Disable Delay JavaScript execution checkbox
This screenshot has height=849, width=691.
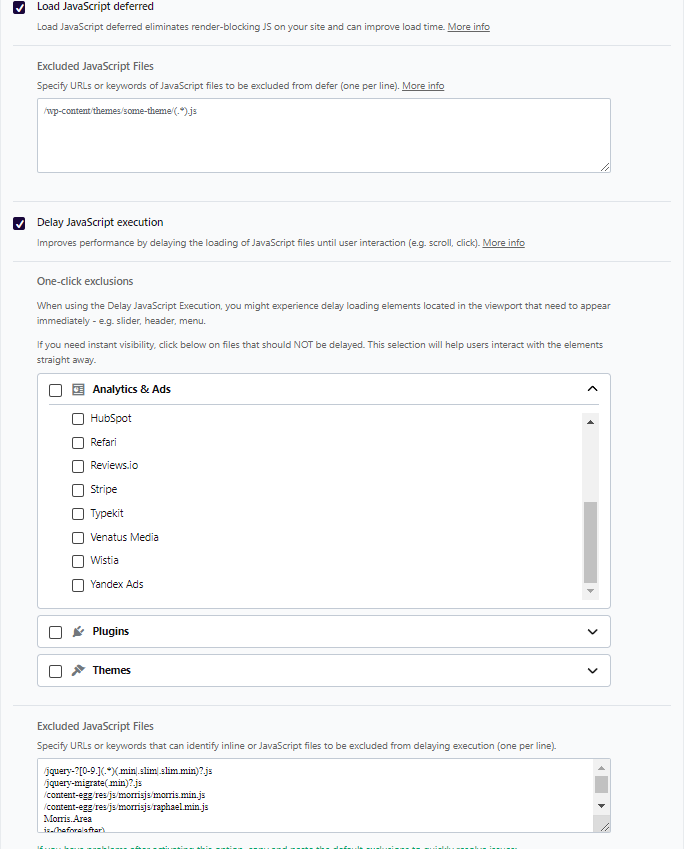(x=19, y=223)
